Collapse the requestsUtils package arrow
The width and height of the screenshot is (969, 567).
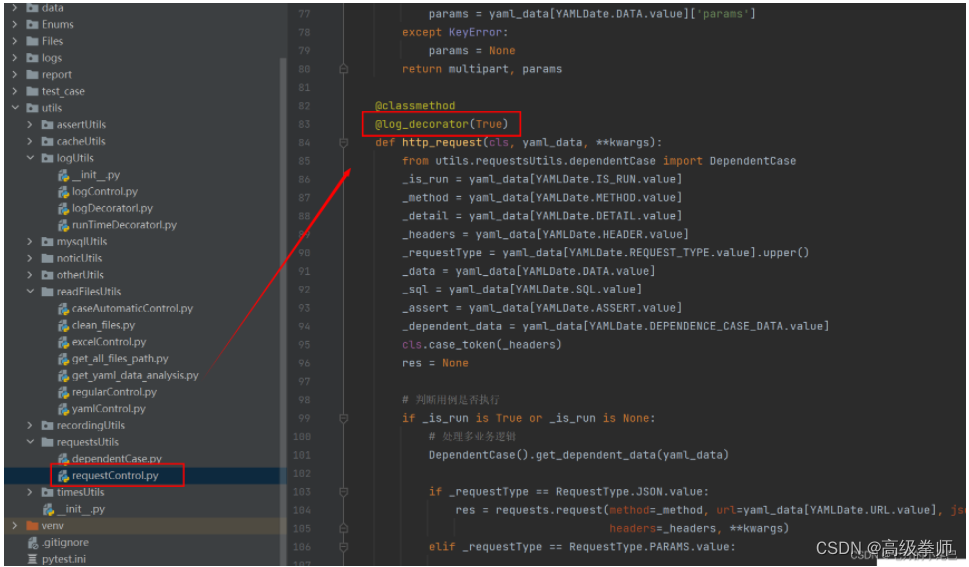[x=30, y=441]
